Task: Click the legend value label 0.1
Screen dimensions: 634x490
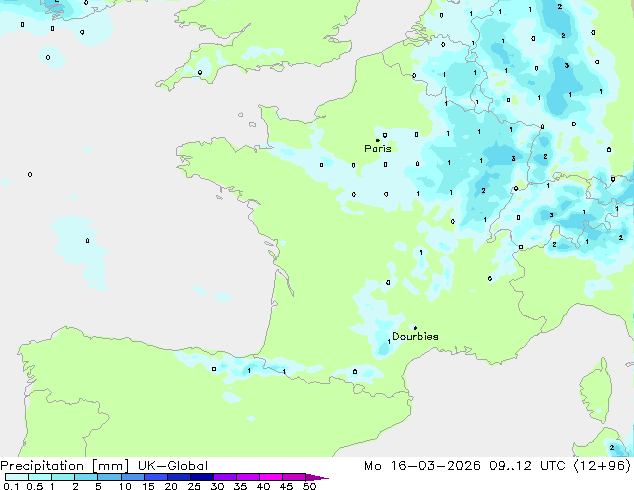Action: pyautogui.click(x=11, y=486)
